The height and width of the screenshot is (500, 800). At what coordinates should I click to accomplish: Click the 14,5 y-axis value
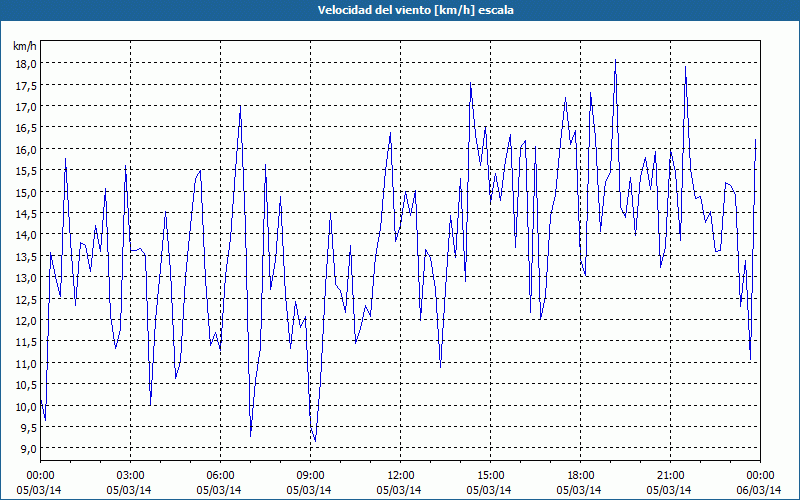27,214
